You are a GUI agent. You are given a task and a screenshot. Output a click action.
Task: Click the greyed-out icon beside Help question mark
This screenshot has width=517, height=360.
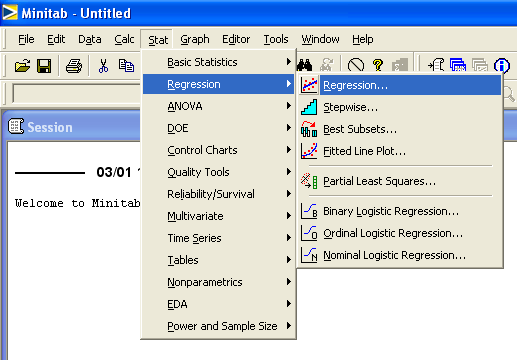(400, 65)
